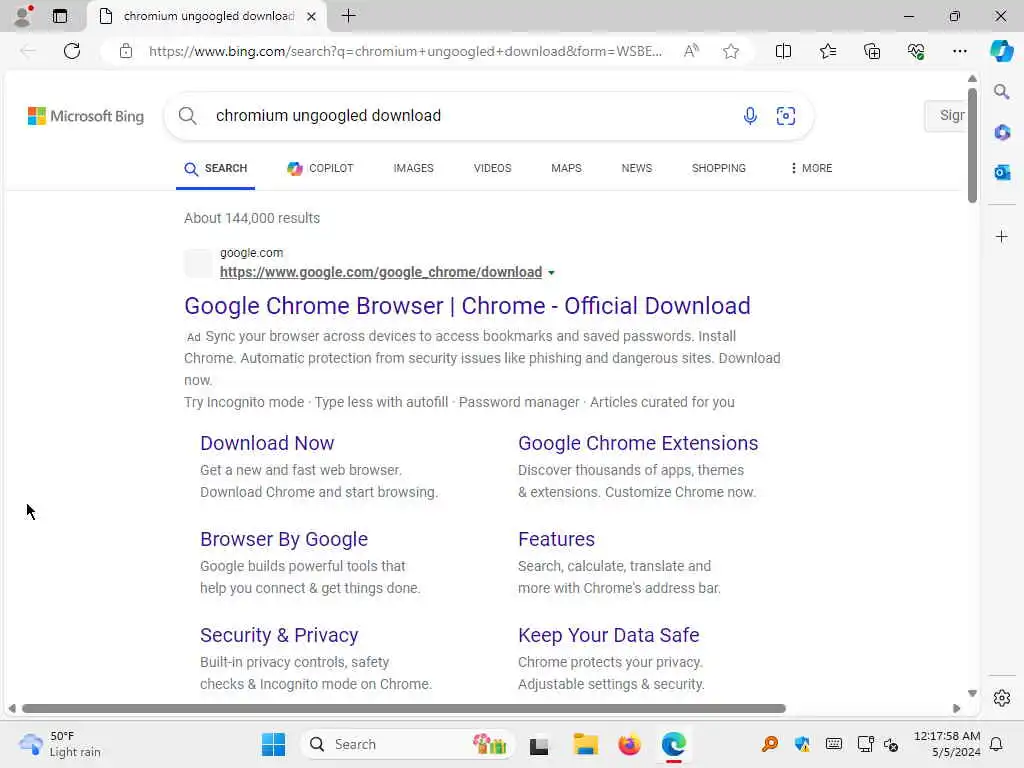Open Microsoft Edge taskbar icon

point(673,744)
